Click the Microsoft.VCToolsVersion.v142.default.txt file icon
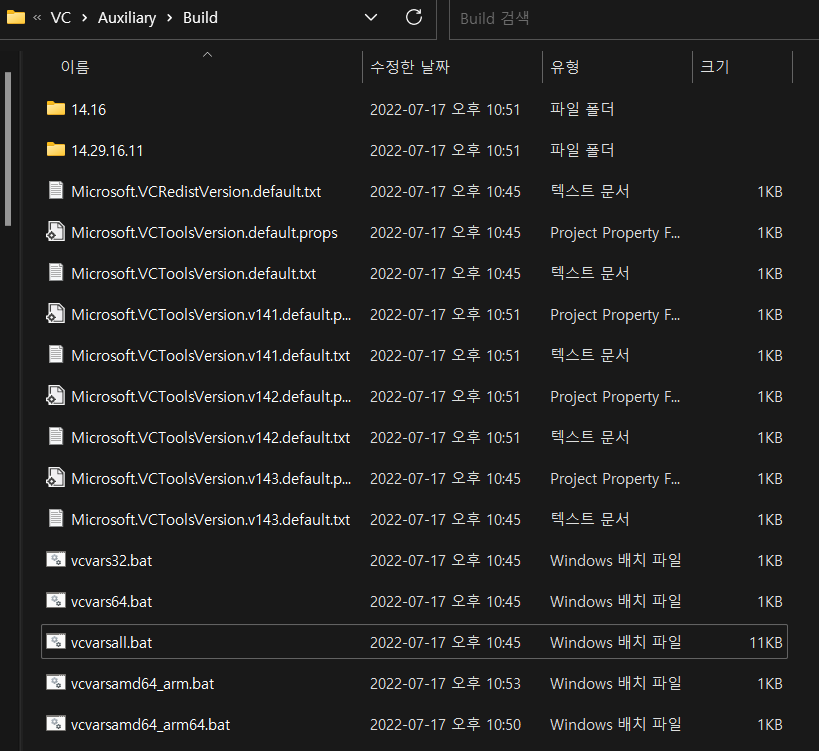 click(56, 436)
